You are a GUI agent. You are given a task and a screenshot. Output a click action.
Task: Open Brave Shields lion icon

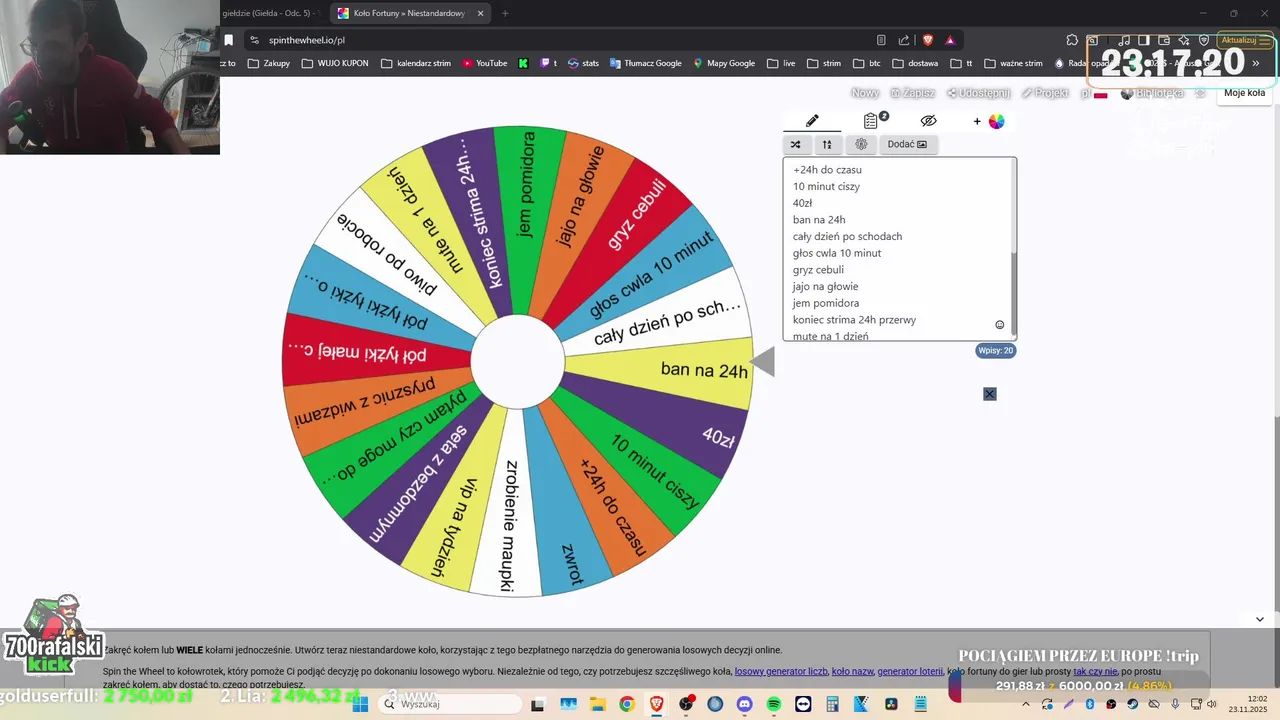coord(928,40)
